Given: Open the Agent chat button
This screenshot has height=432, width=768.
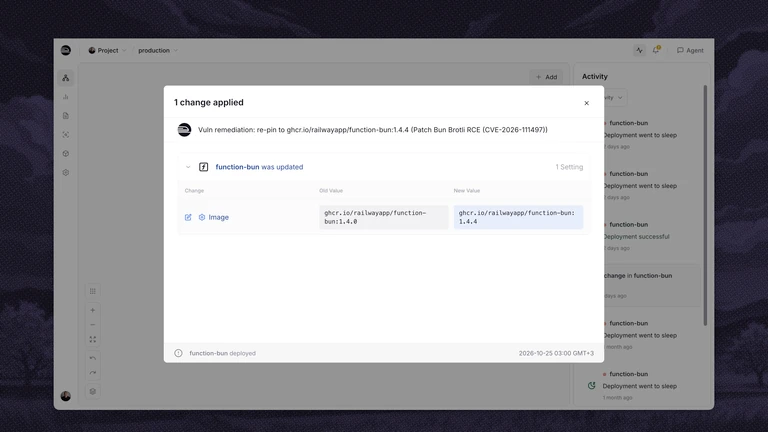Looking at the screenshot, I should (x=690, y=50).
